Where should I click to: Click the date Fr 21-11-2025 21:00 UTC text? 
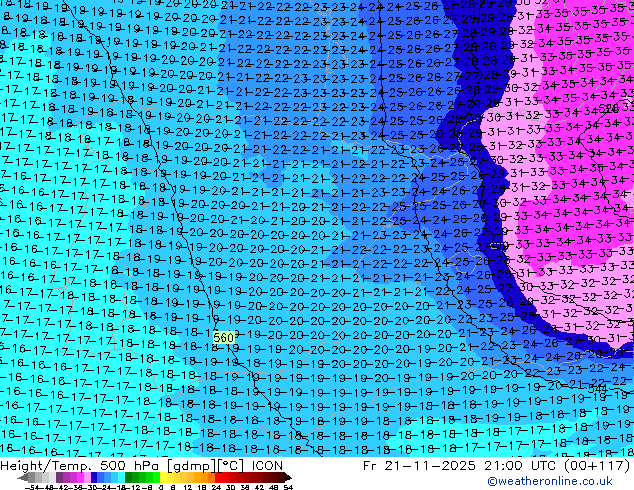click(460, 466)
